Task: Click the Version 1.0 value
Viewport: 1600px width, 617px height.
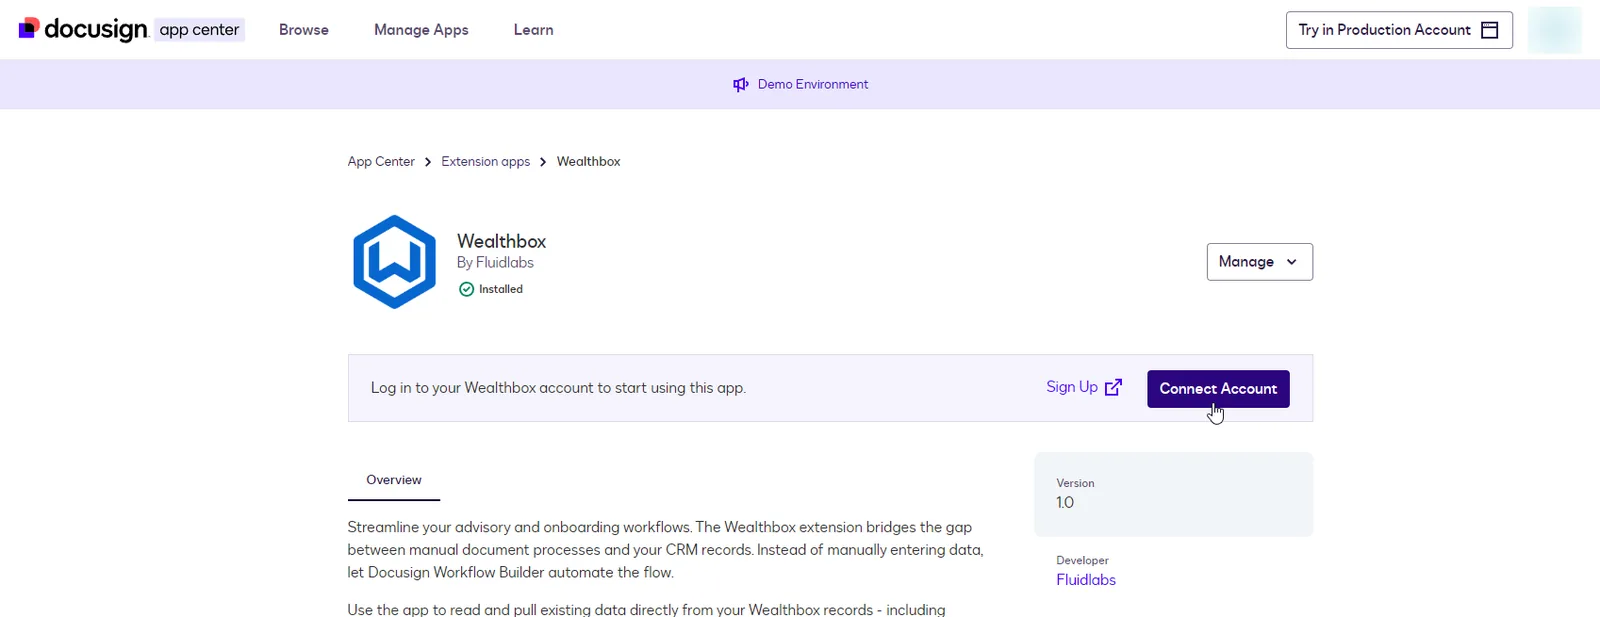Action: pos(1065,503)
